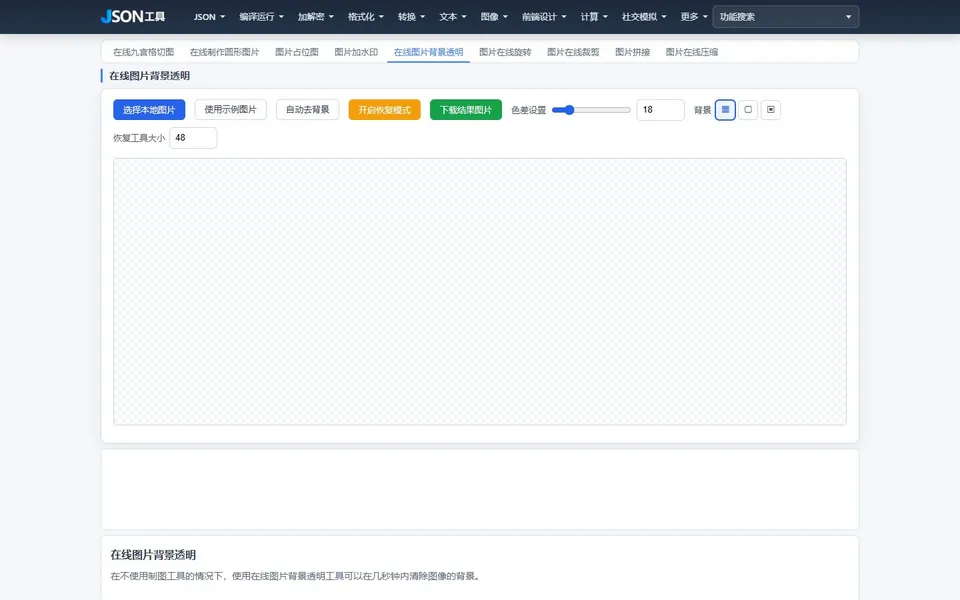Expand the 文本 menu
Screen dimensions: 960x600
[452, 17]
